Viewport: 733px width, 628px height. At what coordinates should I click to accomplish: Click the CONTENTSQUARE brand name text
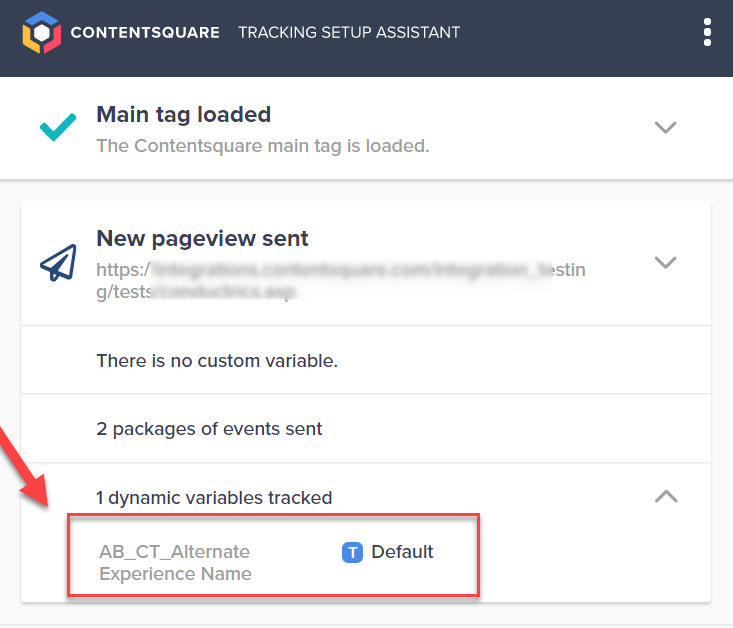145,32
